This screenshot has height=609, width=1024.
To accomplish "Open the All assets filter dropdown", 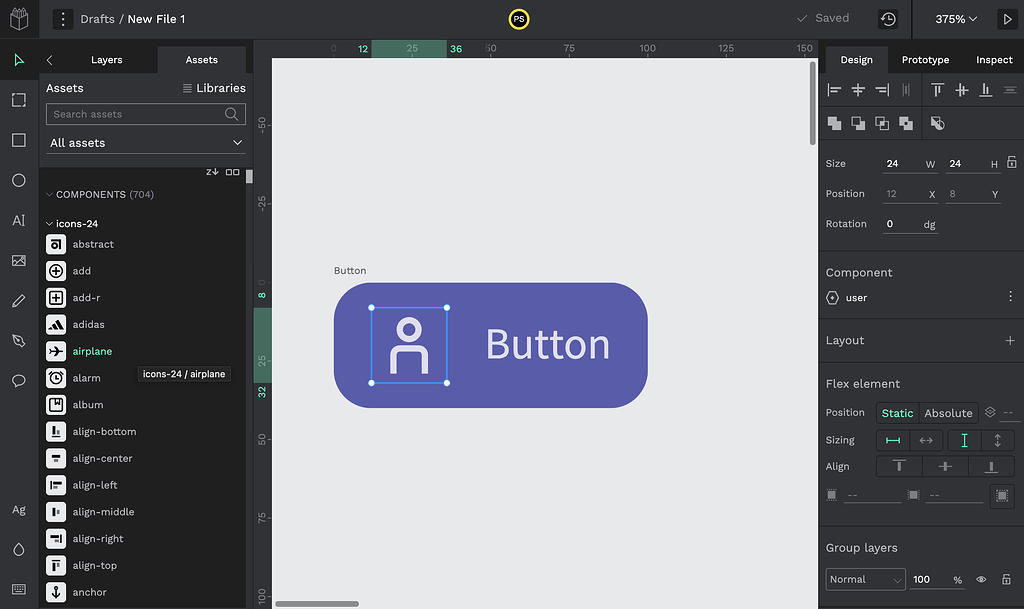I will [x=146, y=143].
